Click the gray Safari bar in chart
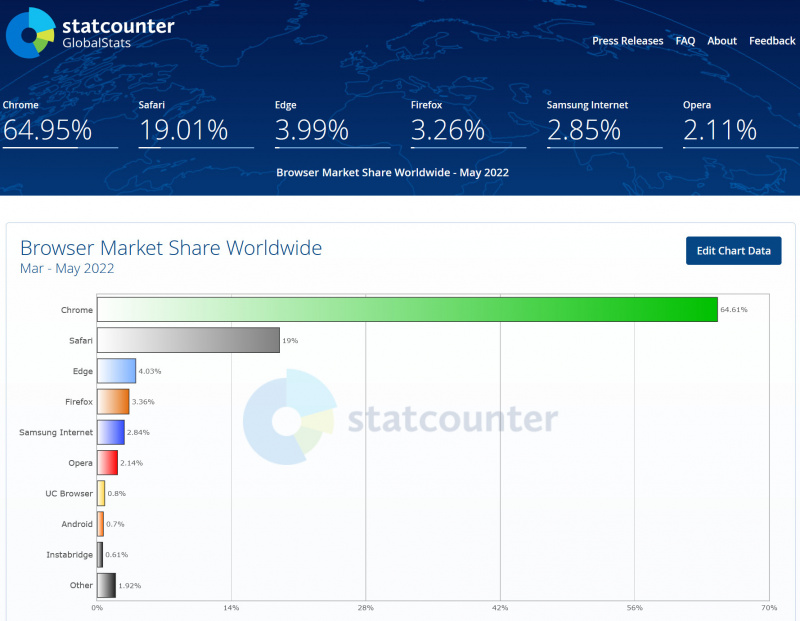This screenshot has height=621, width=800. (188, 340)
